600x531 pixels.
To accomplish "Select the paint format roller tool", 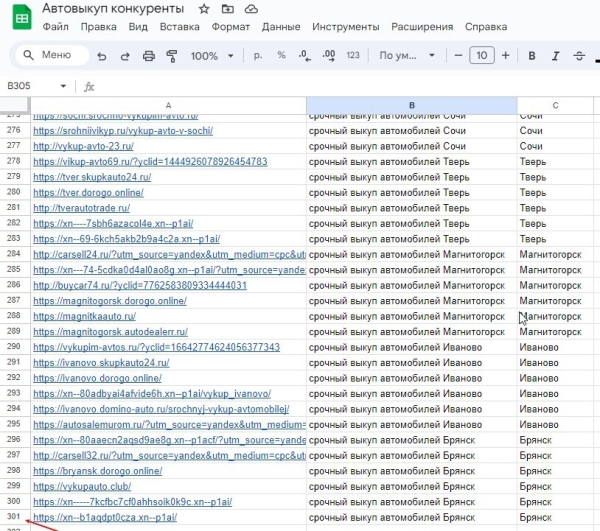I will [x=171, y=56].
